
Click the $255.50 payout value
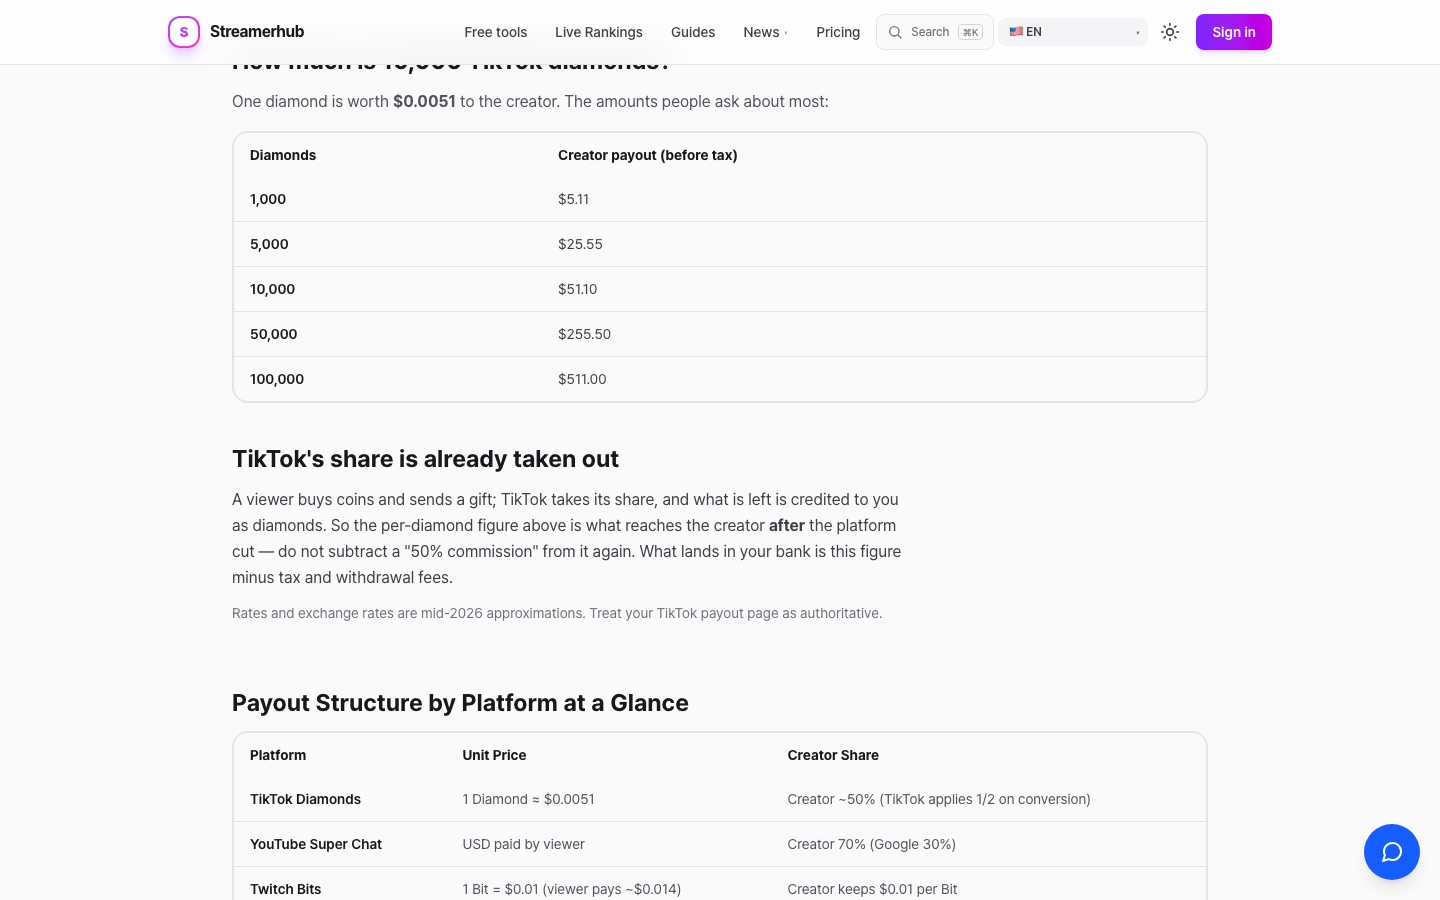tap(584, 334)
